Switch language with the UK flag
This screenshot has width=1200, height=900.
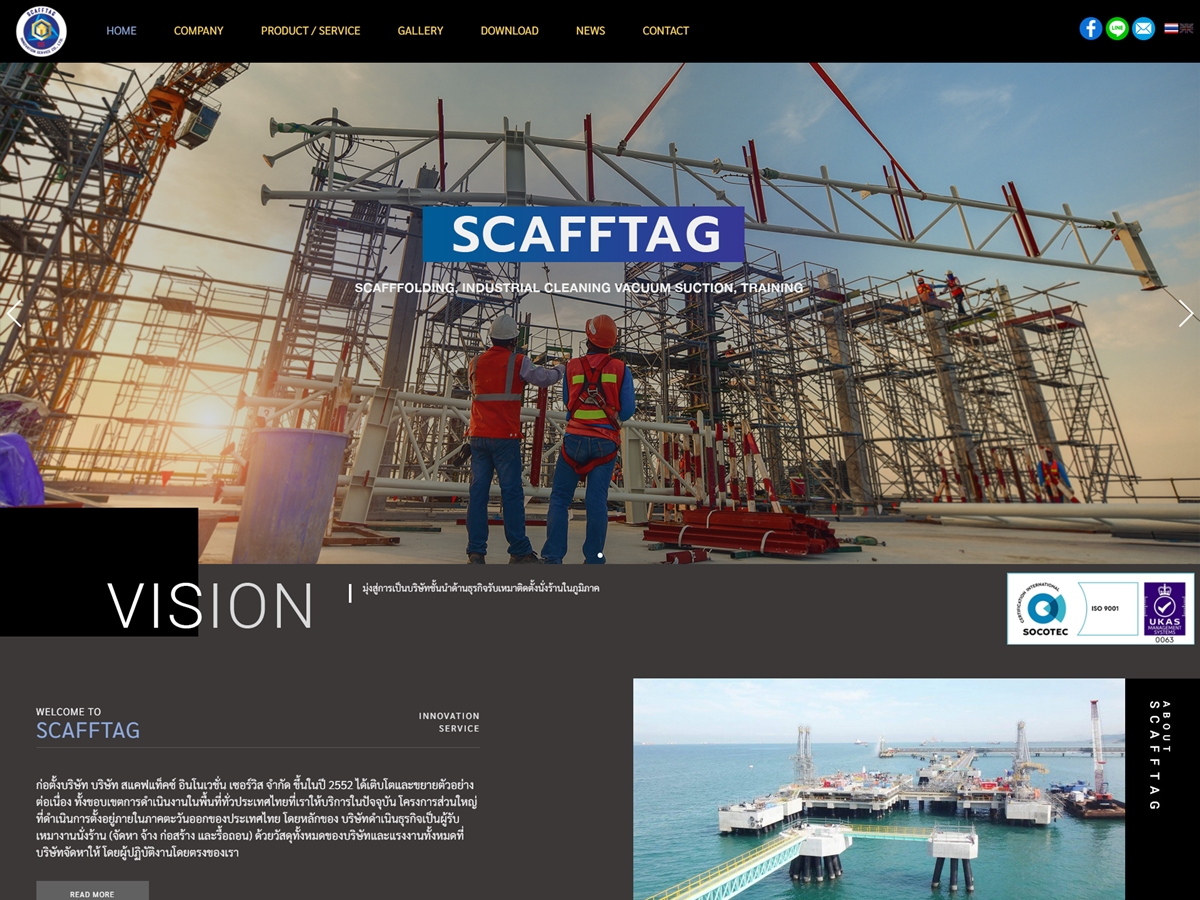pos(1187,29)
